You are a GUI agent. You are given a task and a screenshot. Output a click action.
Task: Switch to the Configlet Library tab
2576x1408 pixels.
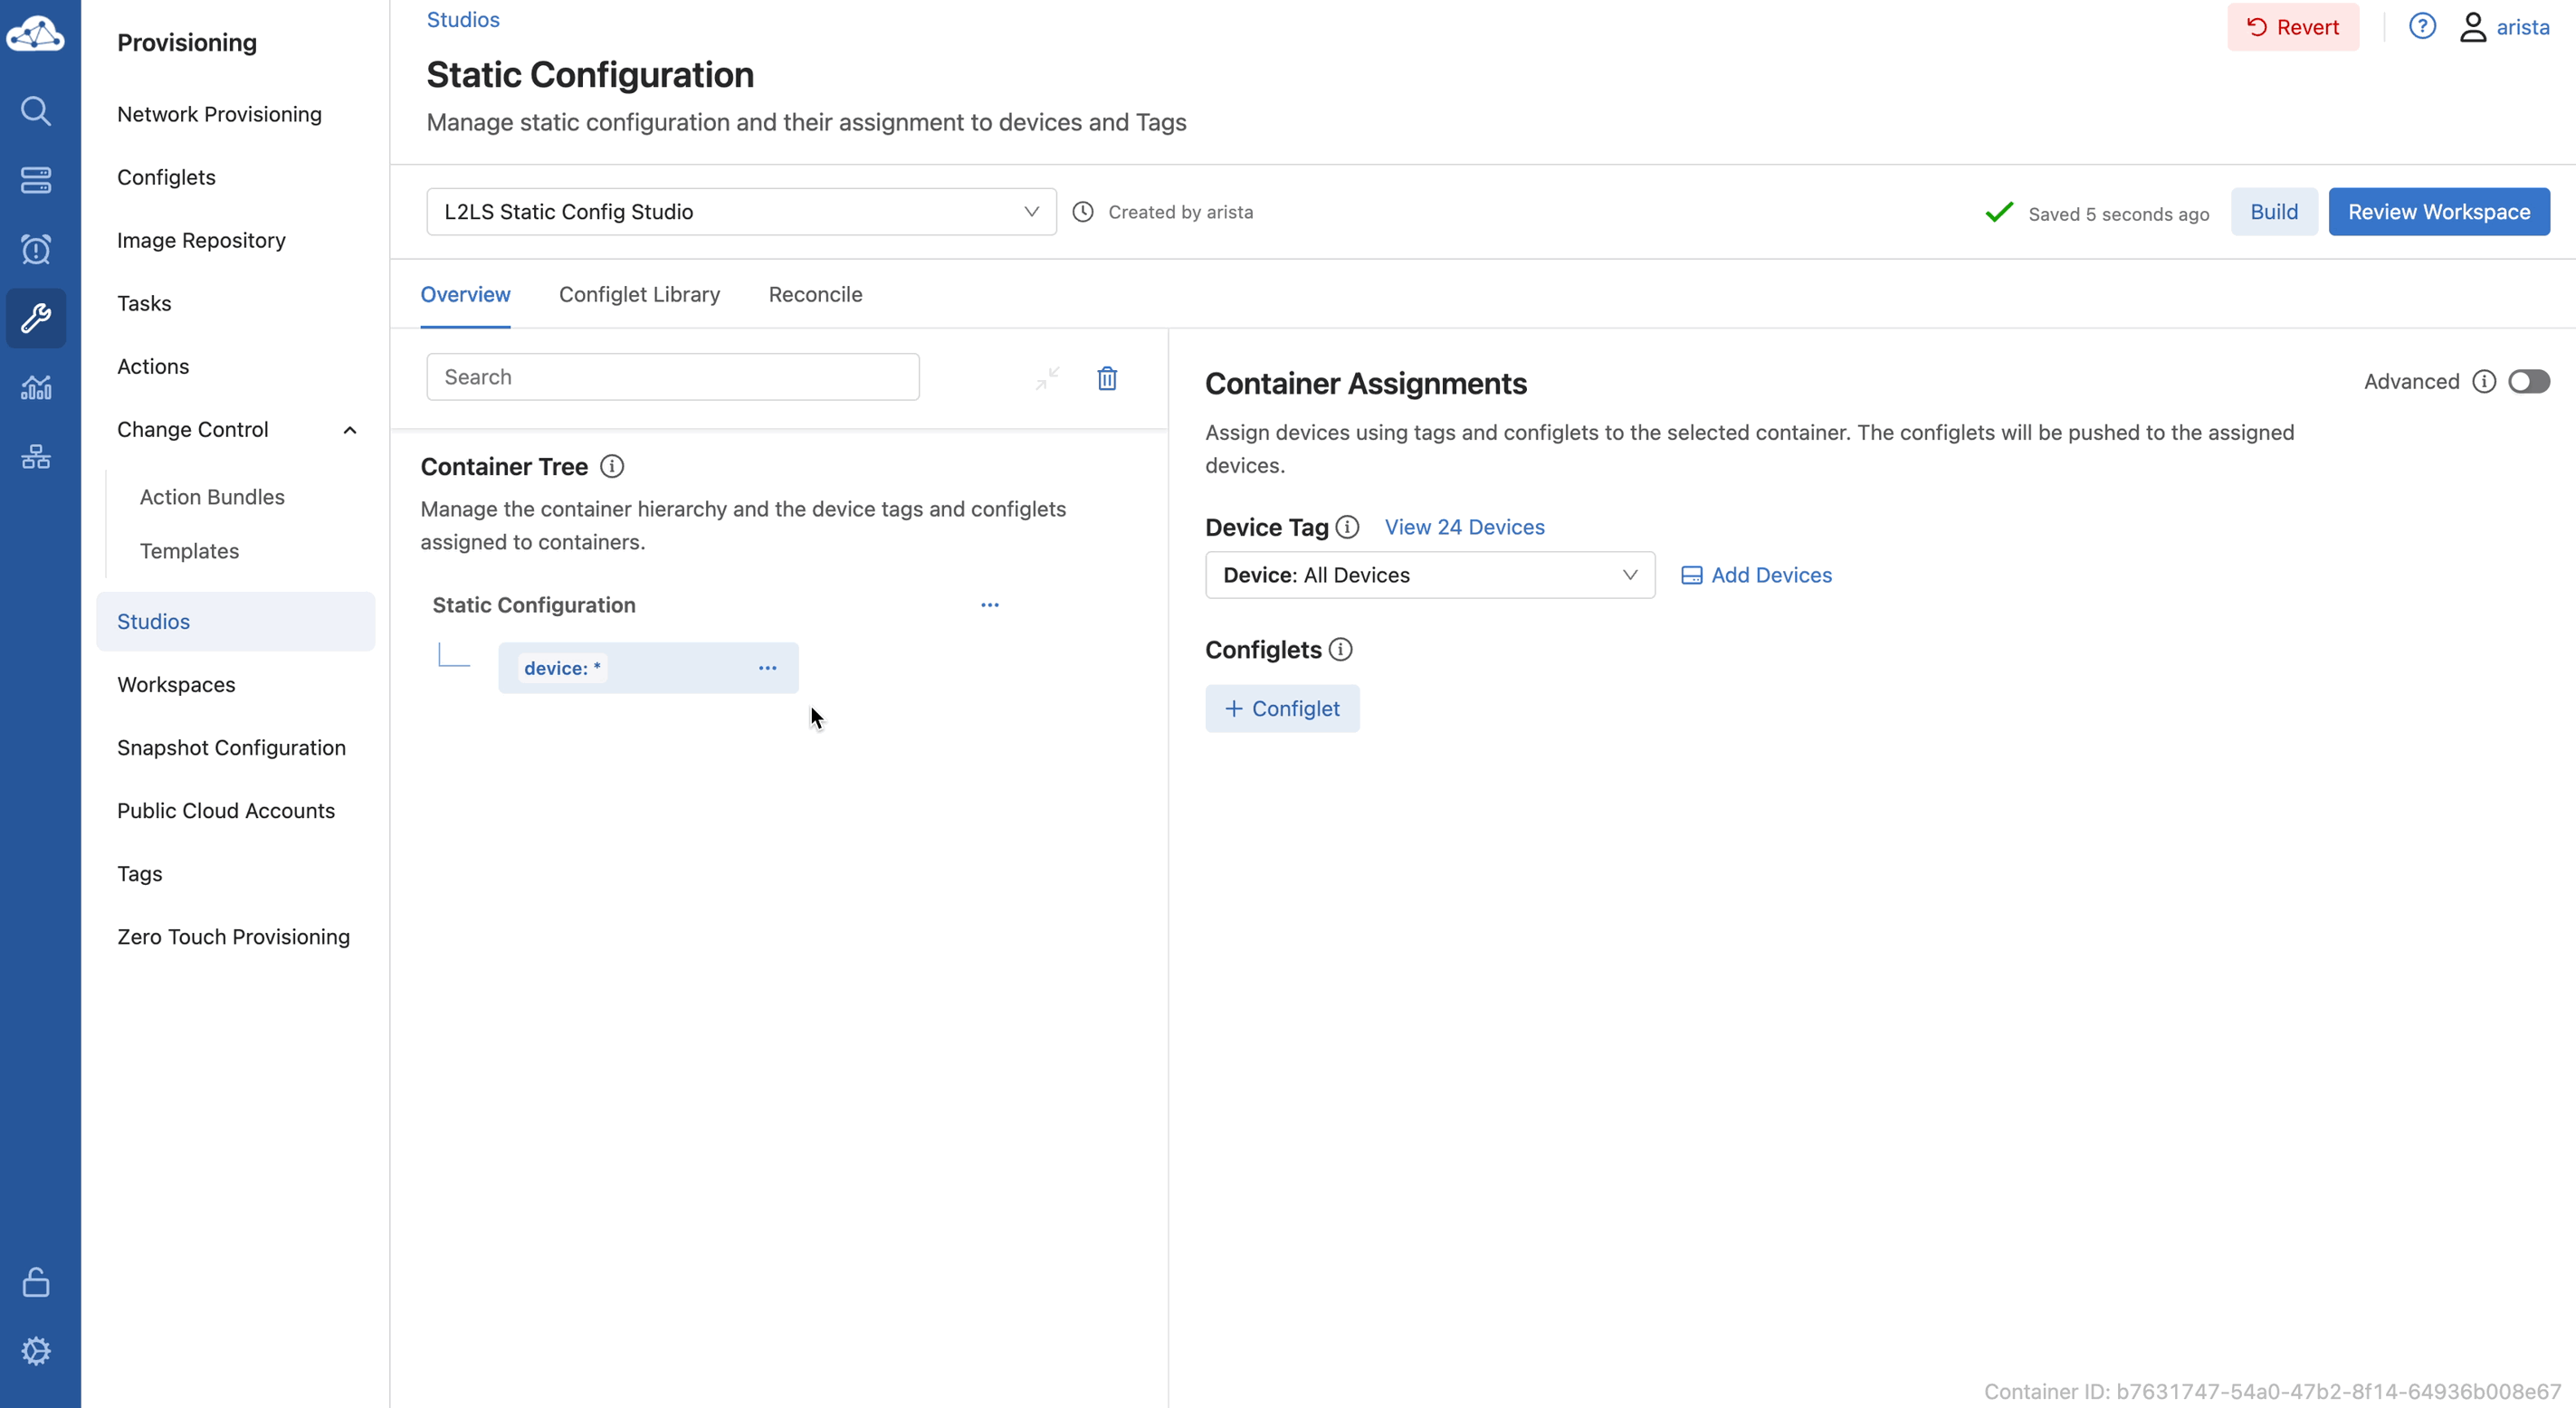639,294
